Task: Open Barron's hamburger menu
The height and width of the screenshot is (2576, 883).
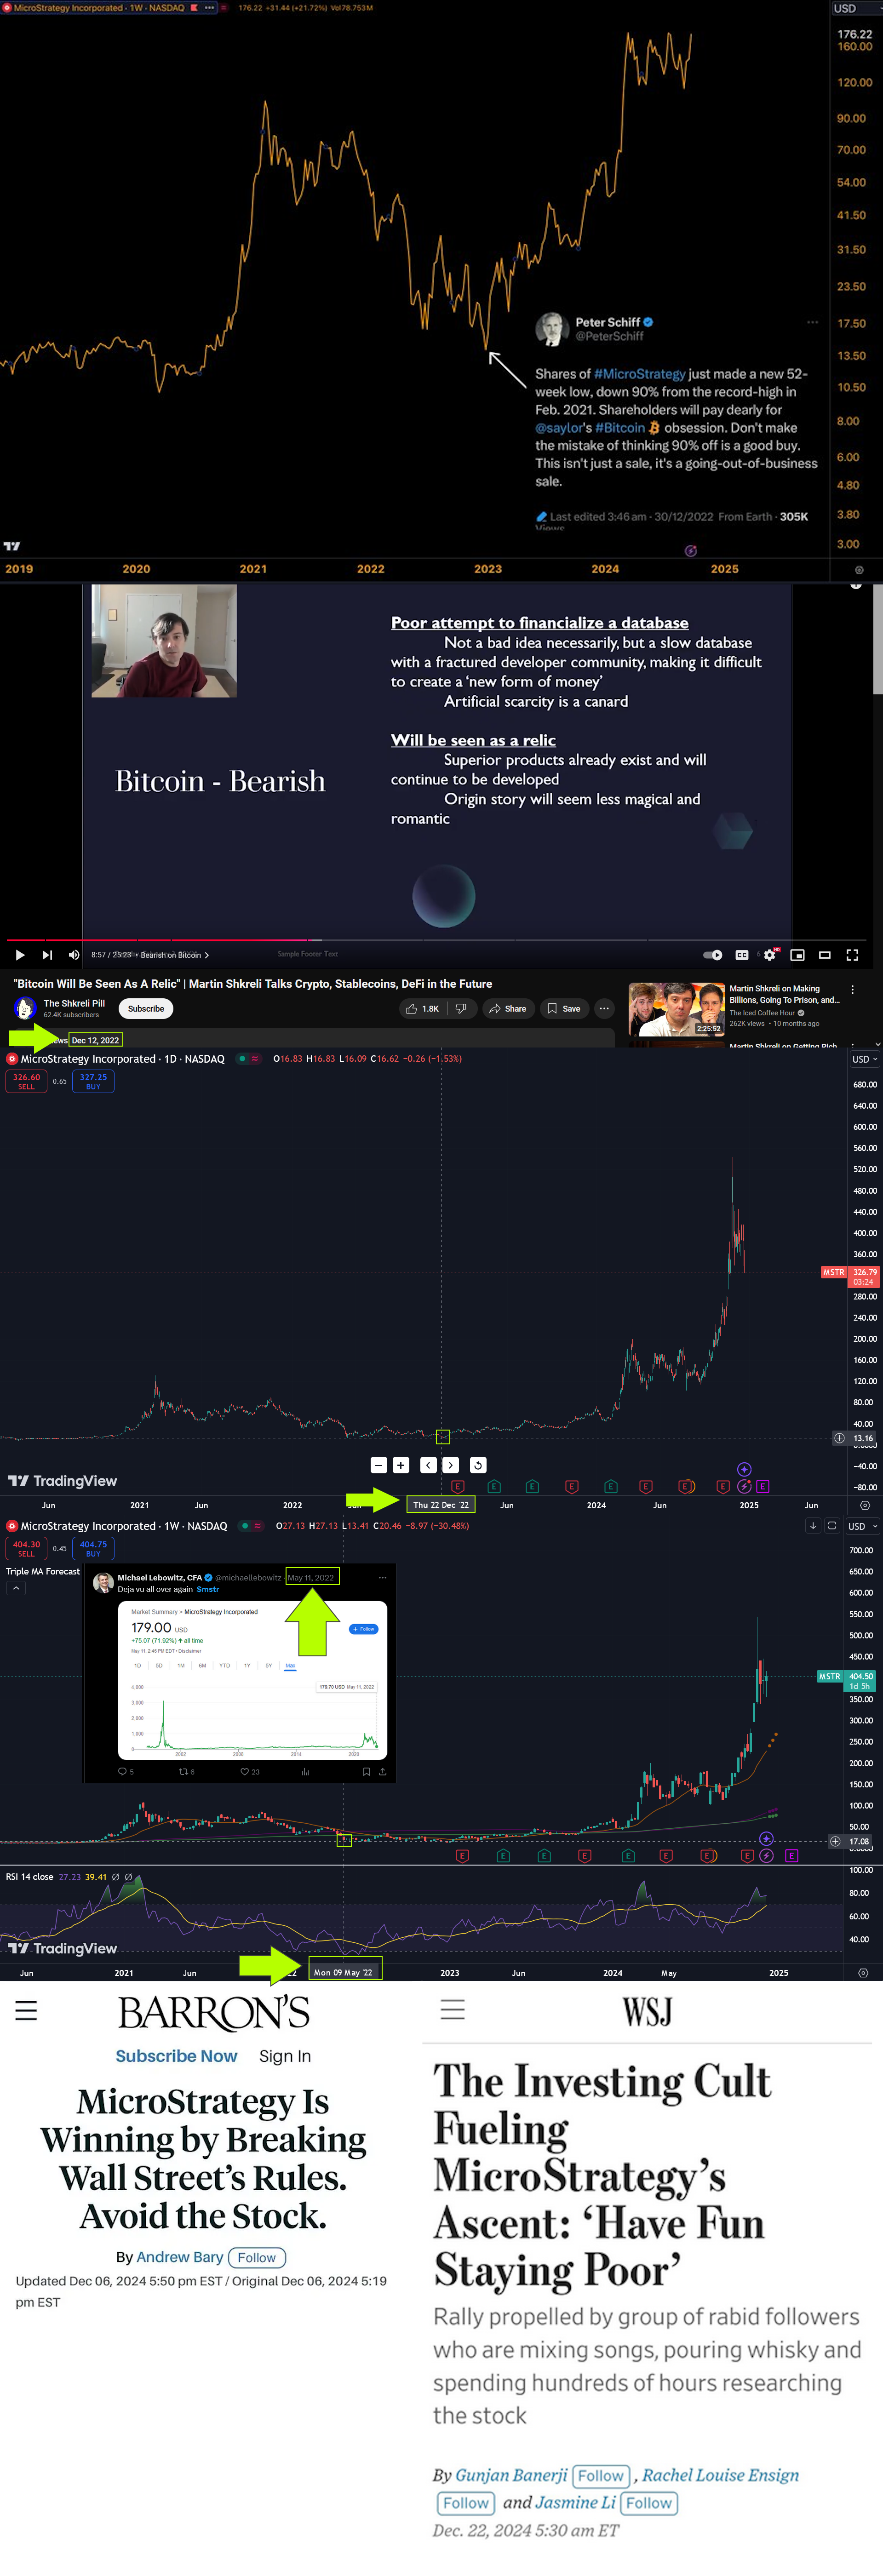Action: pos(26,2011)
